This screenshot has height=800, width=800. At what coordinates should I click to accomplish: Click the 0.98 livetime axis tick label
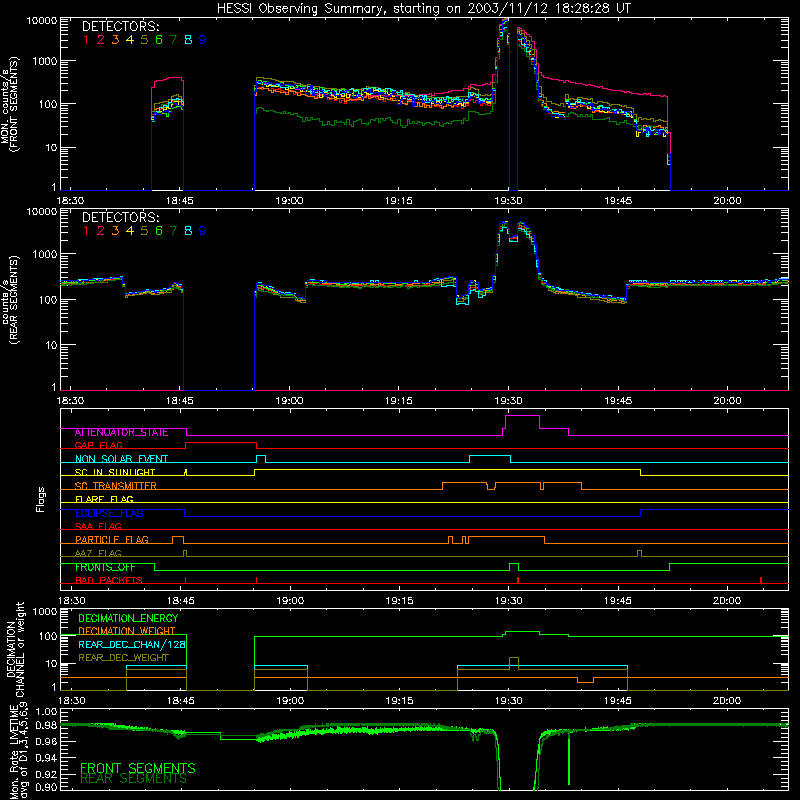[x=46, y=725]
